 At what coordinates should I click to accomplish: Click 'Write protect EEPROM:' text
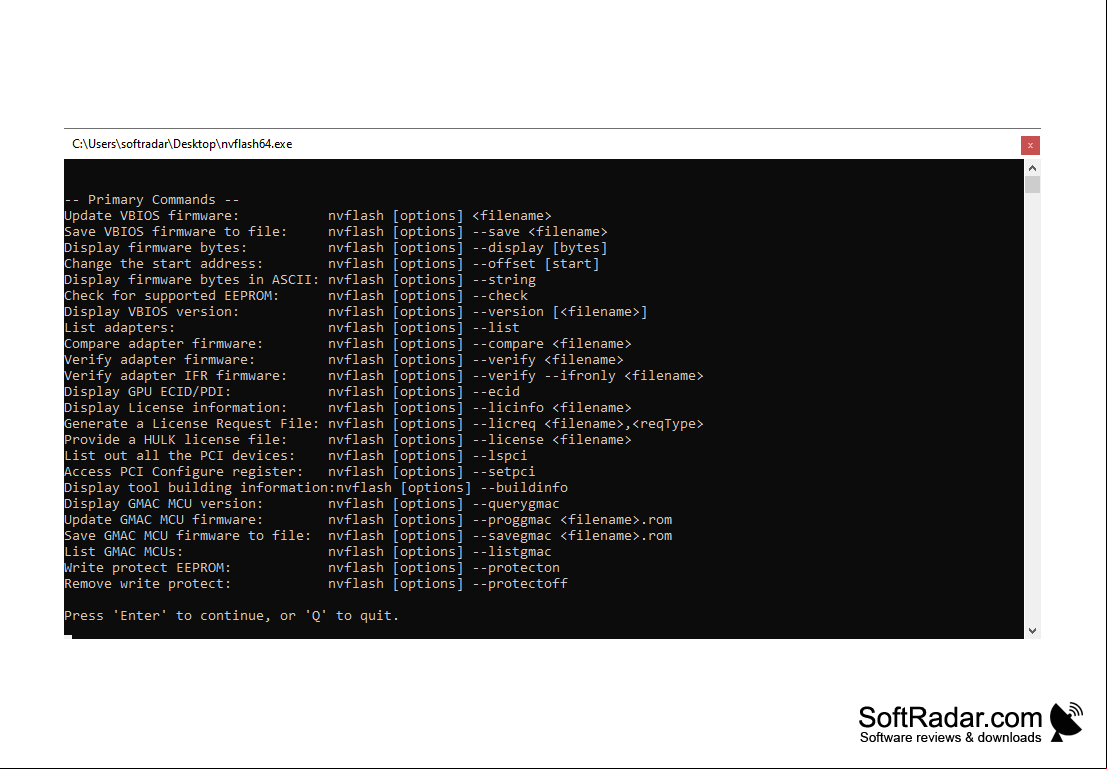pos(148,568)
